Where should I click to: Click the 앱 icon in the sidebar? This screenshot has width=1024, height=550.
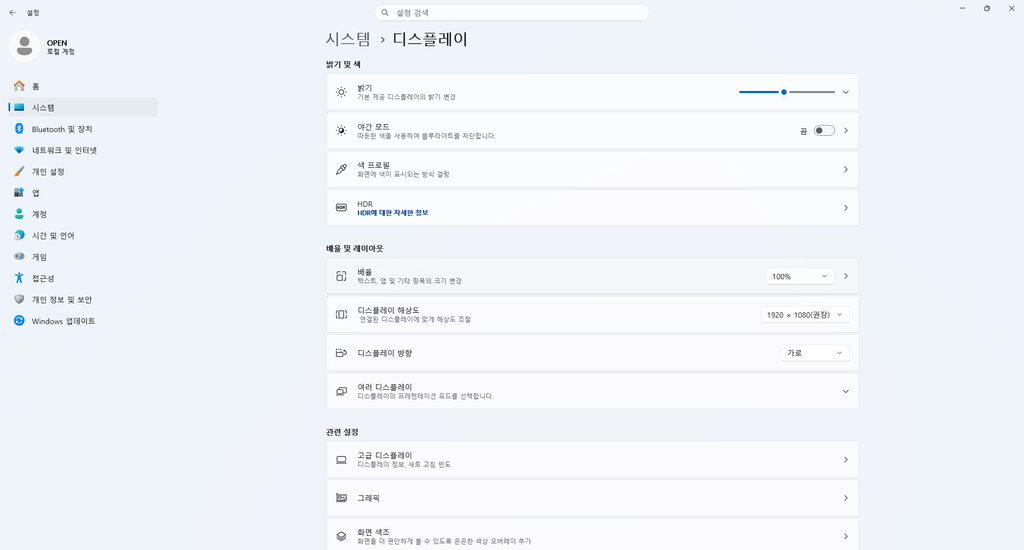[19, 193]
